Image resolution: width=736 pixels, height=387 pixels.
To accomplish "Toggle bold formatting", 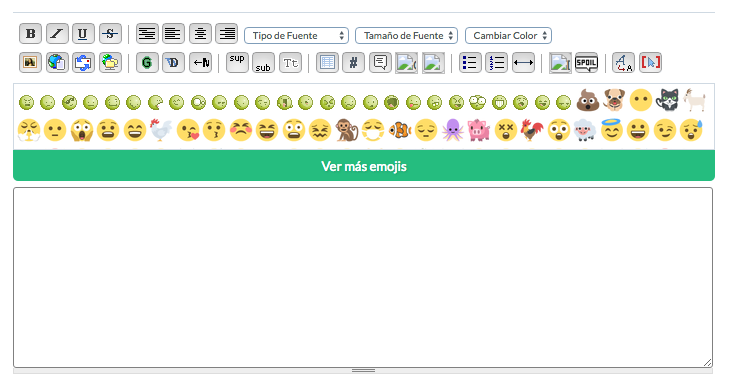I will click(31, 34).
